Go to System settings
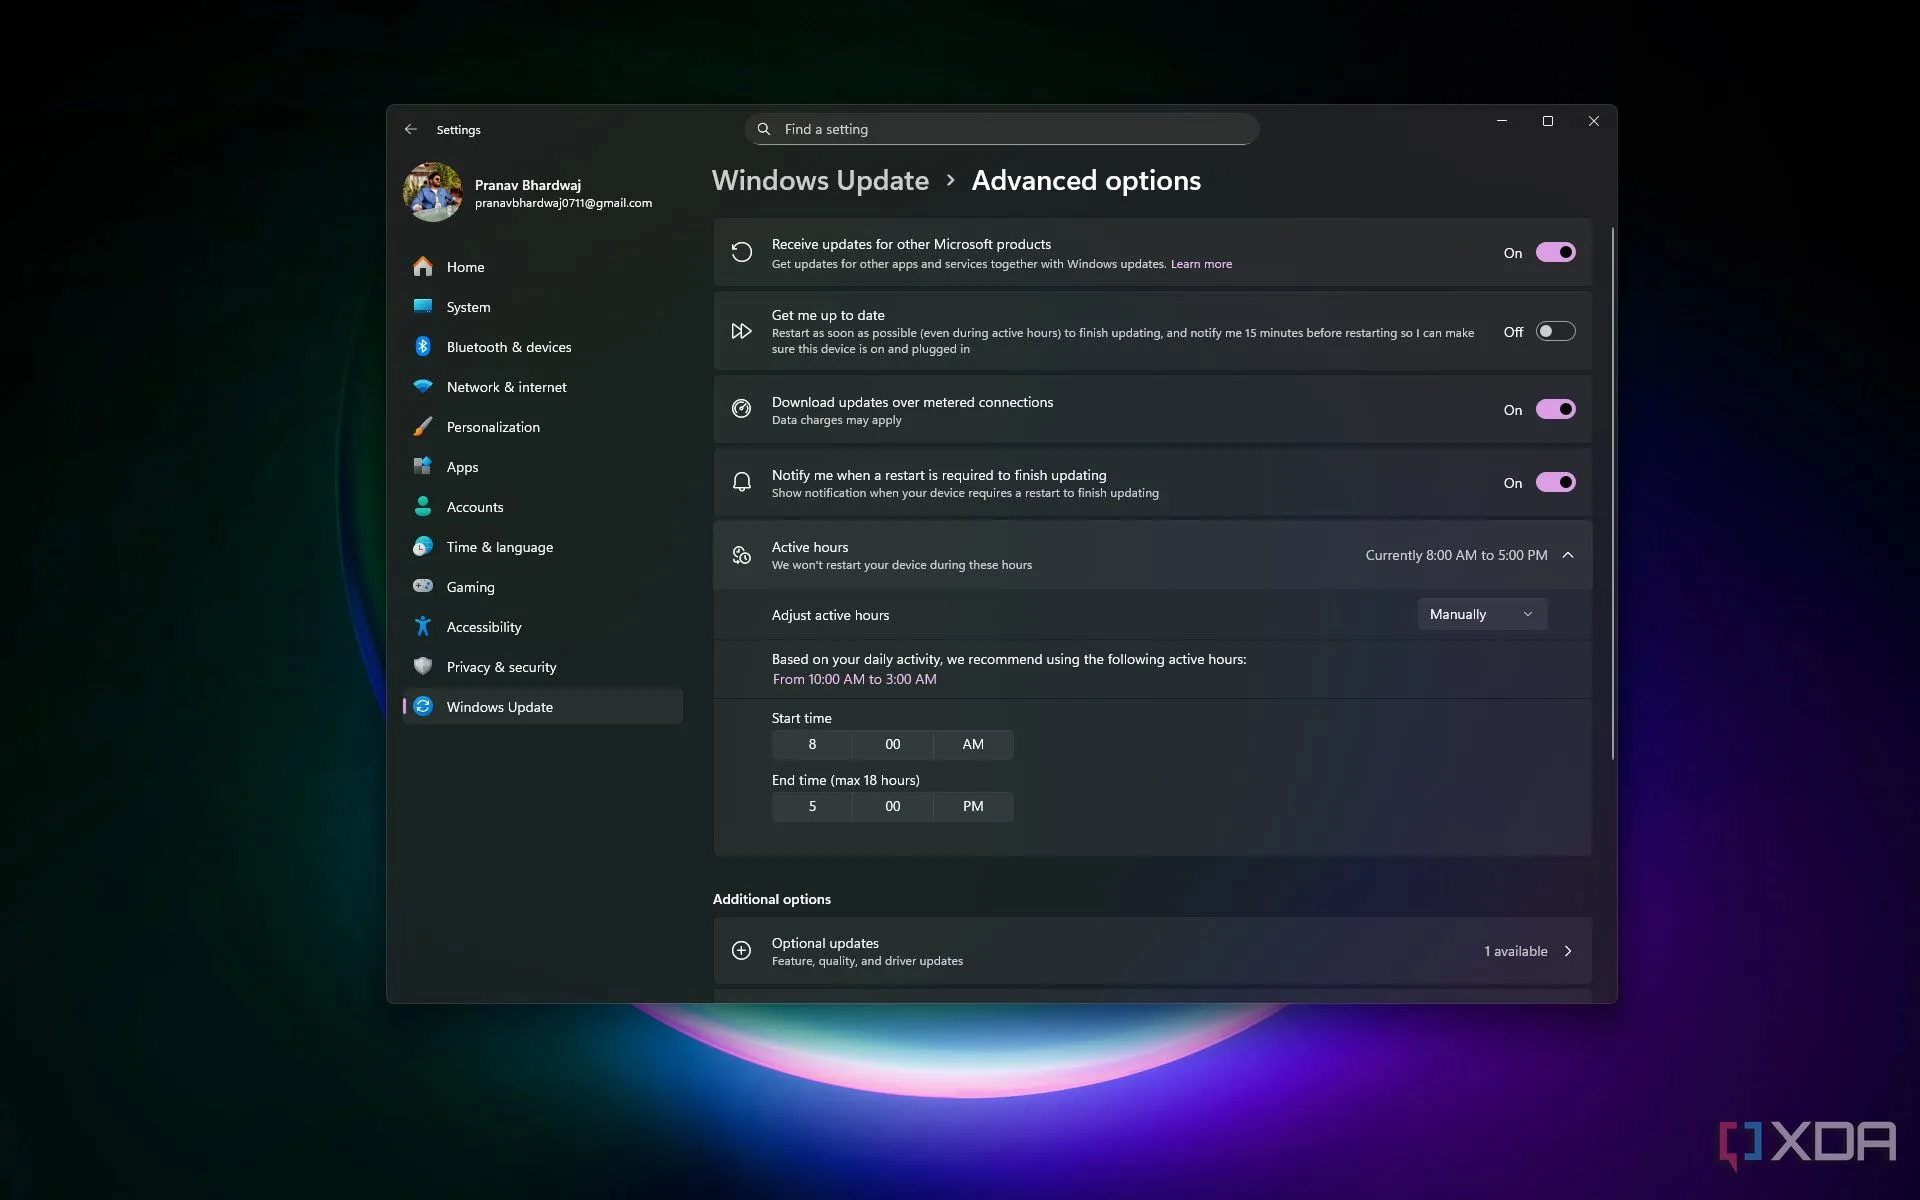 pos(542,306)
